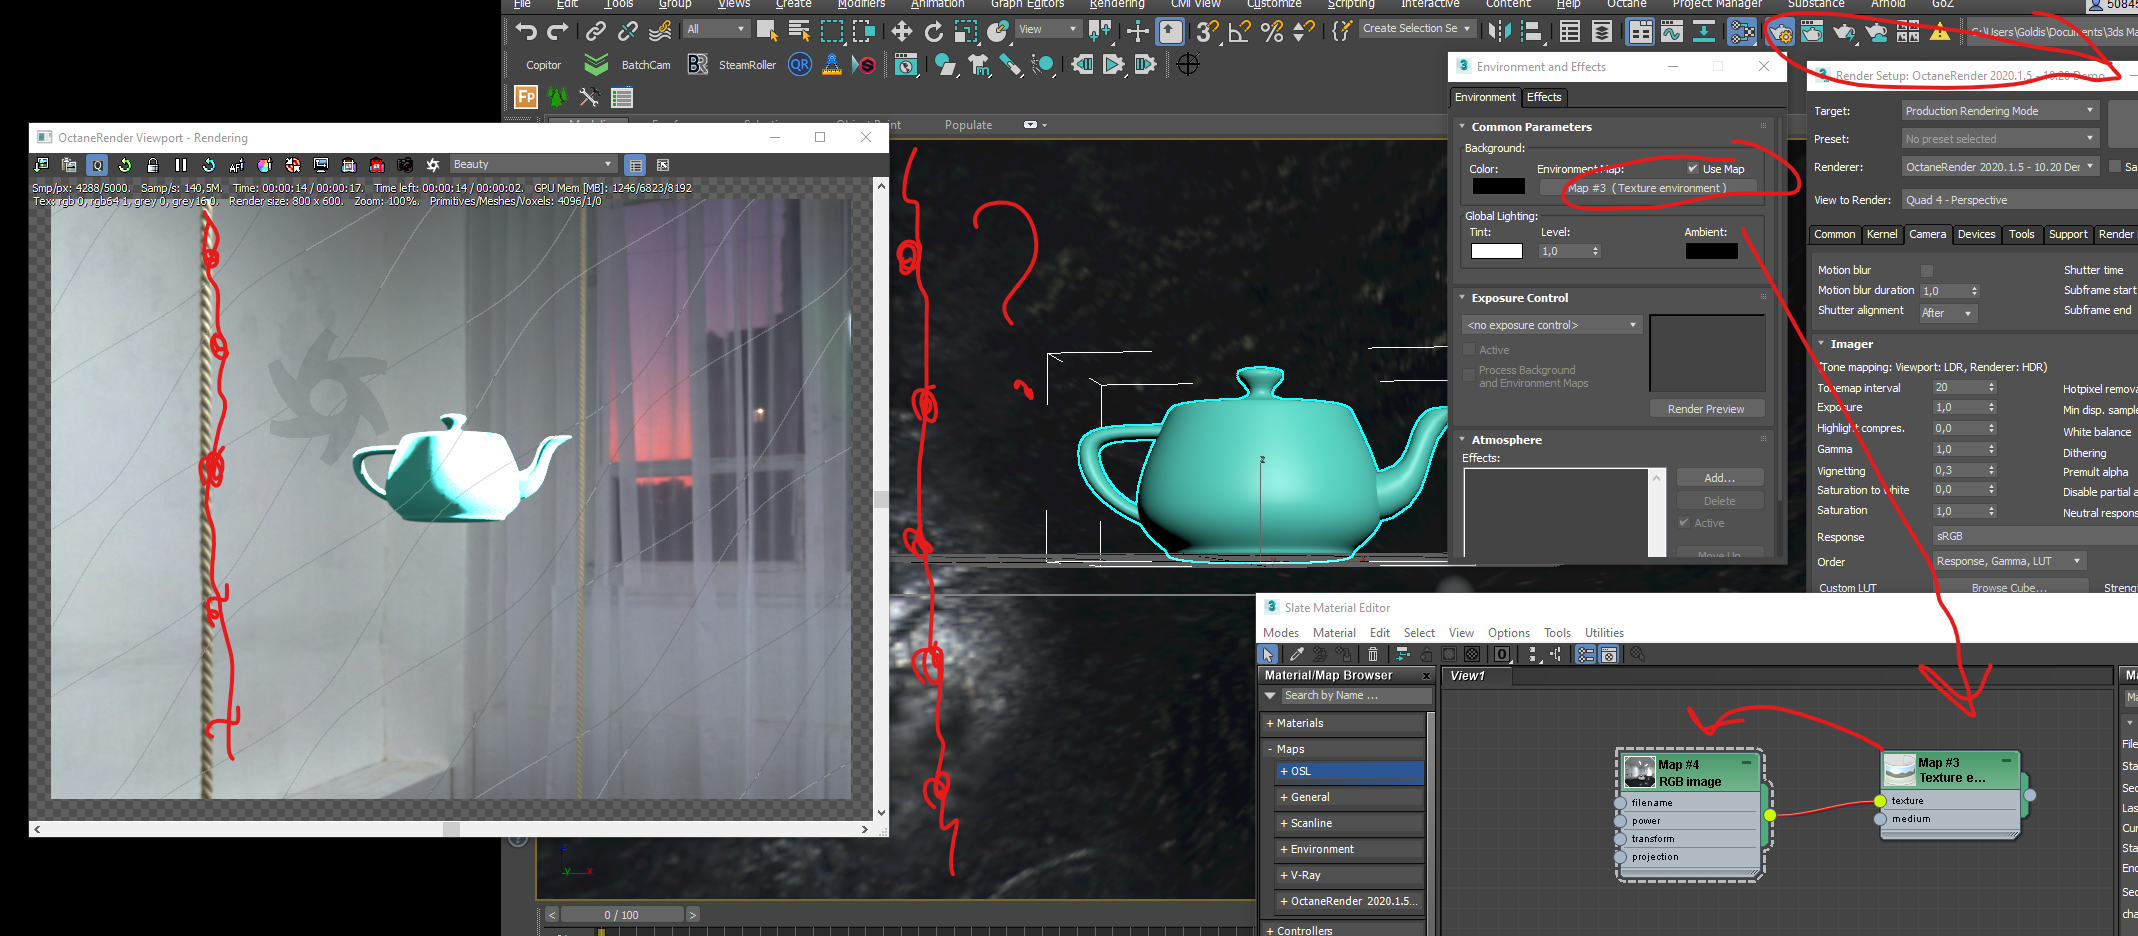
Task: Open the no exposure control dropdown
Action: (x=1552, y=325)
